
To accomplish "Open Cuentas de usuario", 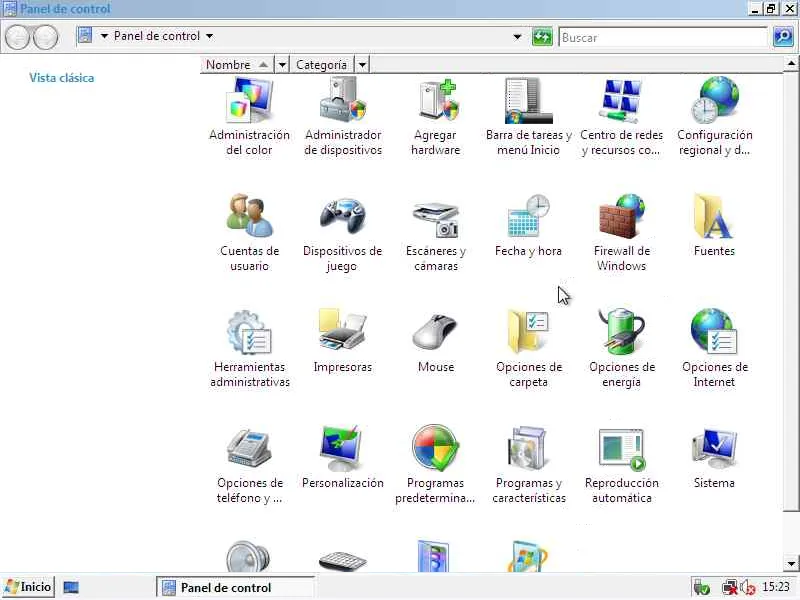I will tap(249, 233).
